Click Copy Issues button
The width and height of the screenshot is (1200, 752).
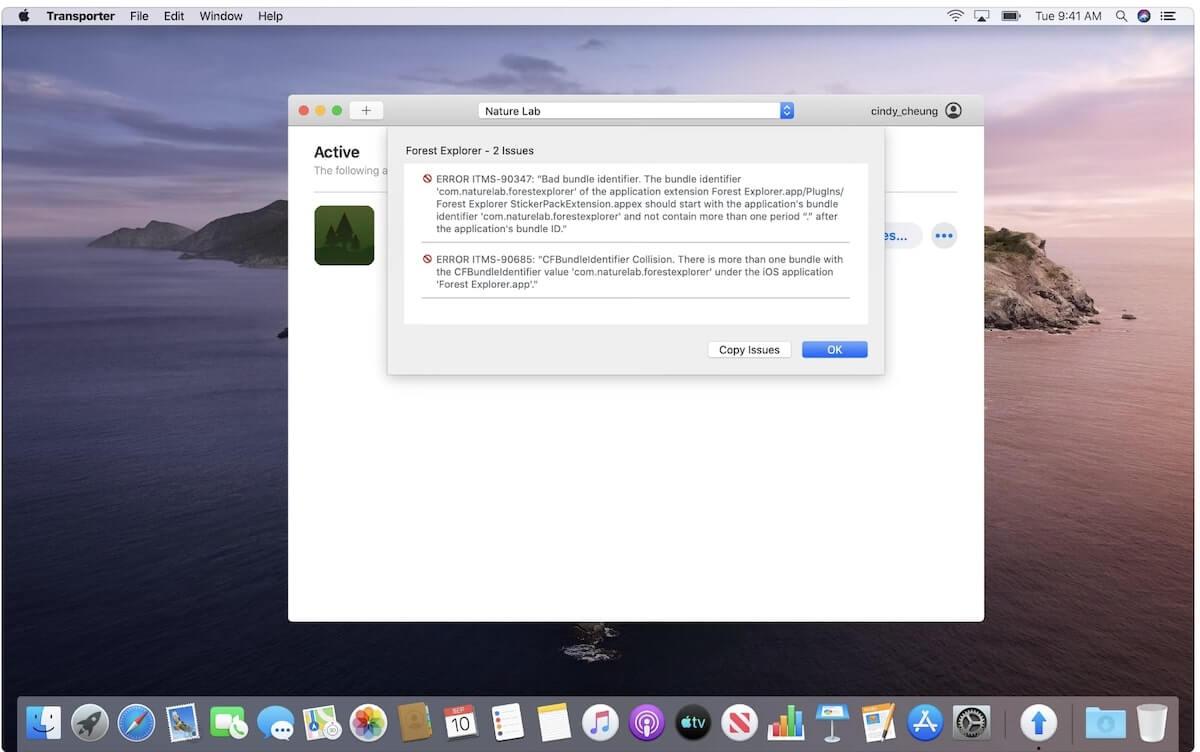pos(749,350)
